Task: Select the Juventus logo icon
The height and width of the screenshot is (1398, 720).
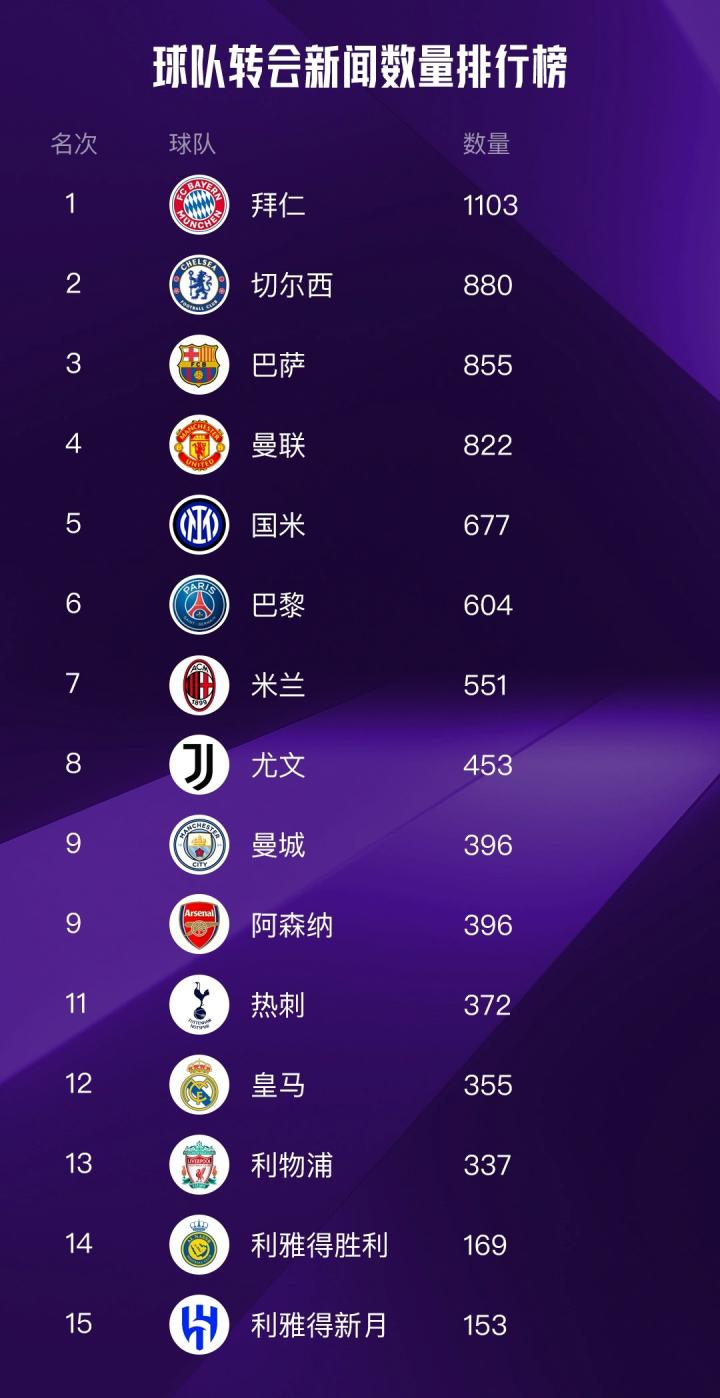Action: point(199,765)
